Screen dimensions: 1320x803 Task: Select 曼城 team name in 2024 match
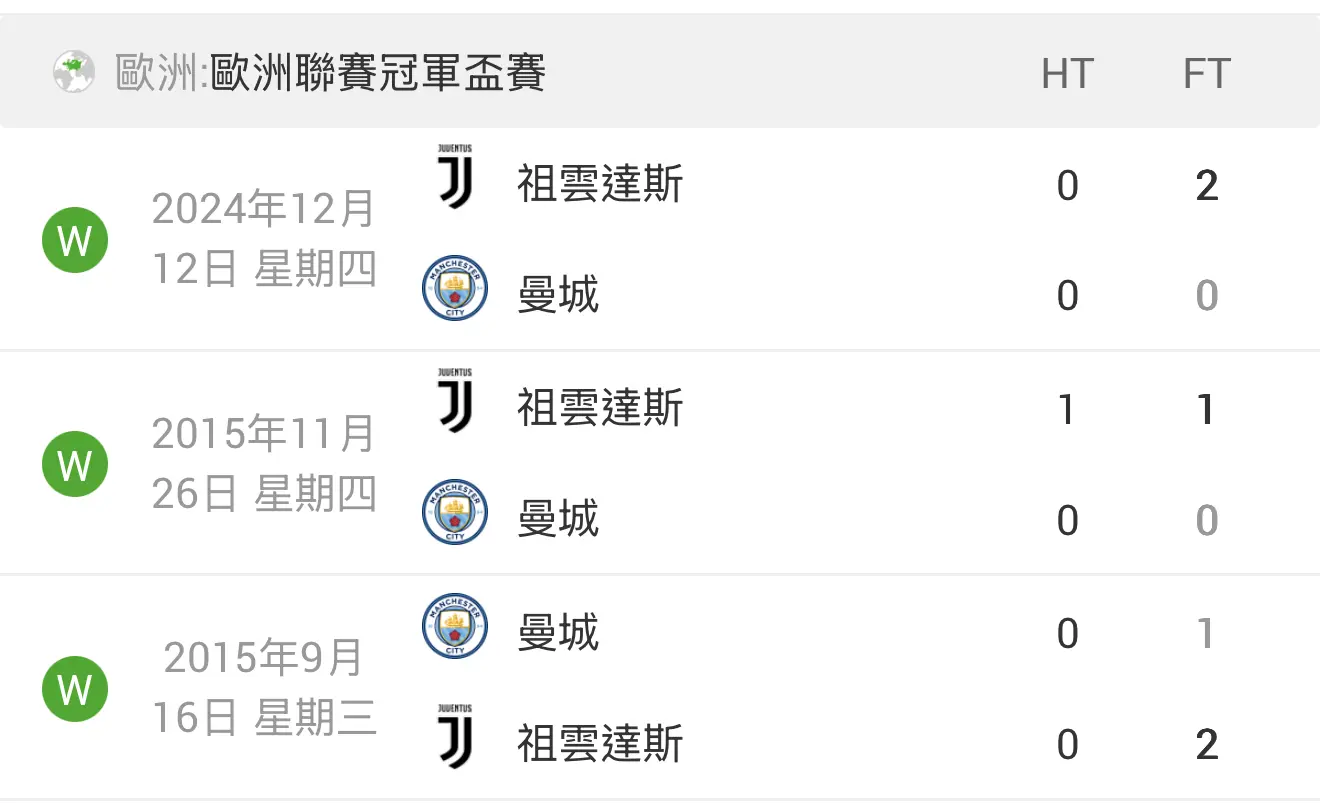(x=558, y=295)
